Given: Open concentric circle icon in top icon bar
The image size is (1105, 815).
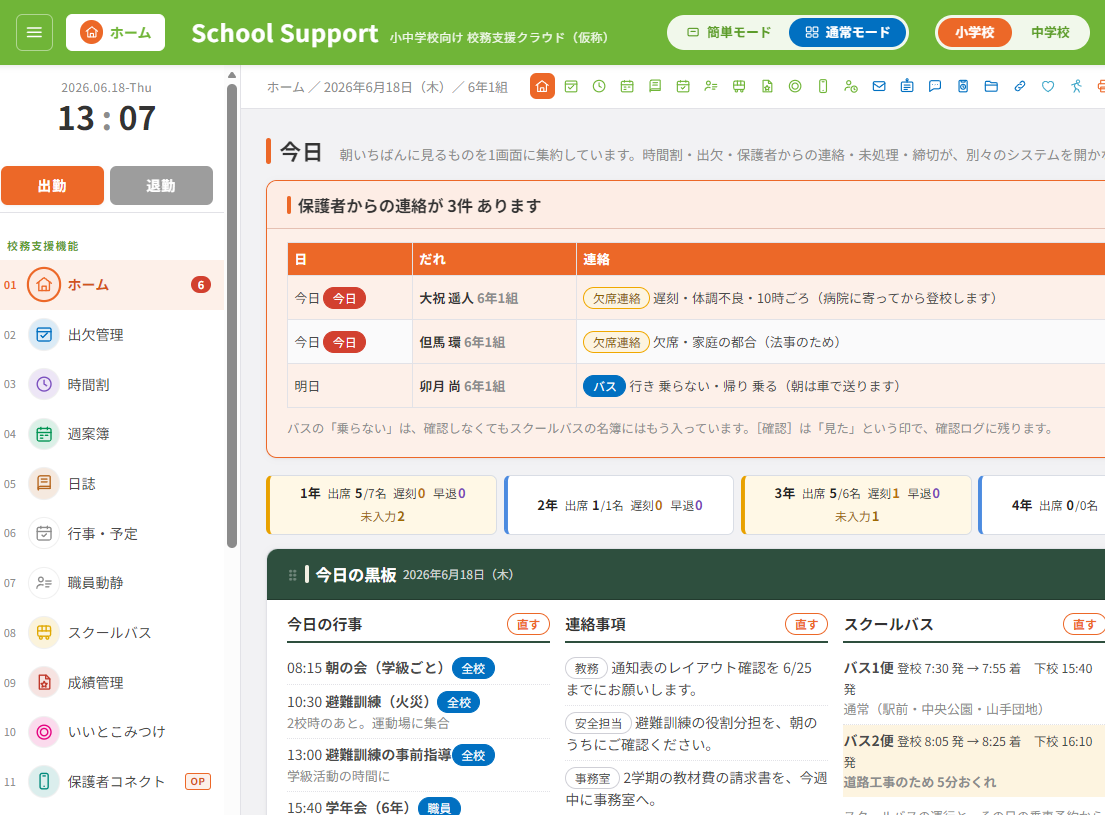Looking at the screenshot, I should 795,86.
